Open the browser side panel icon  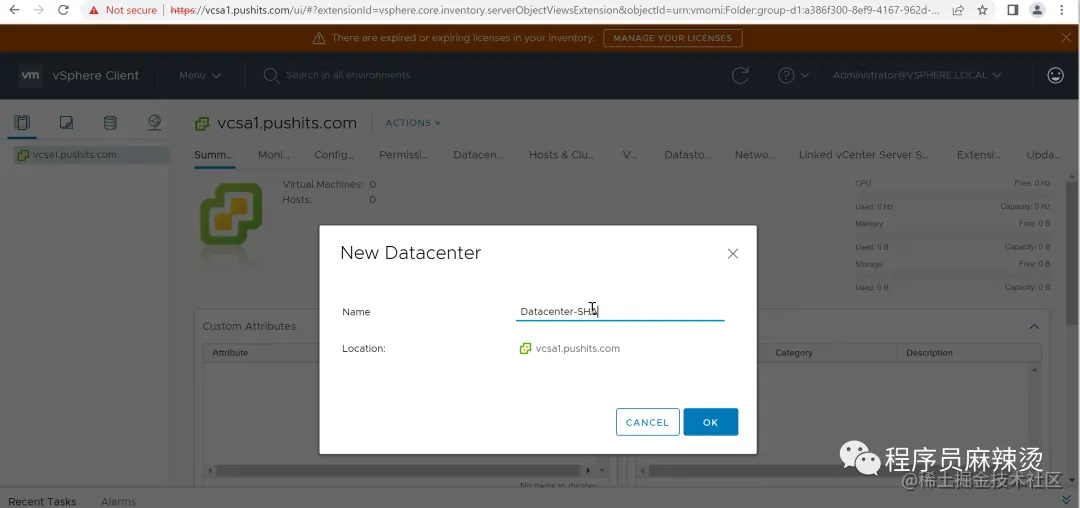coord(1012,10)
